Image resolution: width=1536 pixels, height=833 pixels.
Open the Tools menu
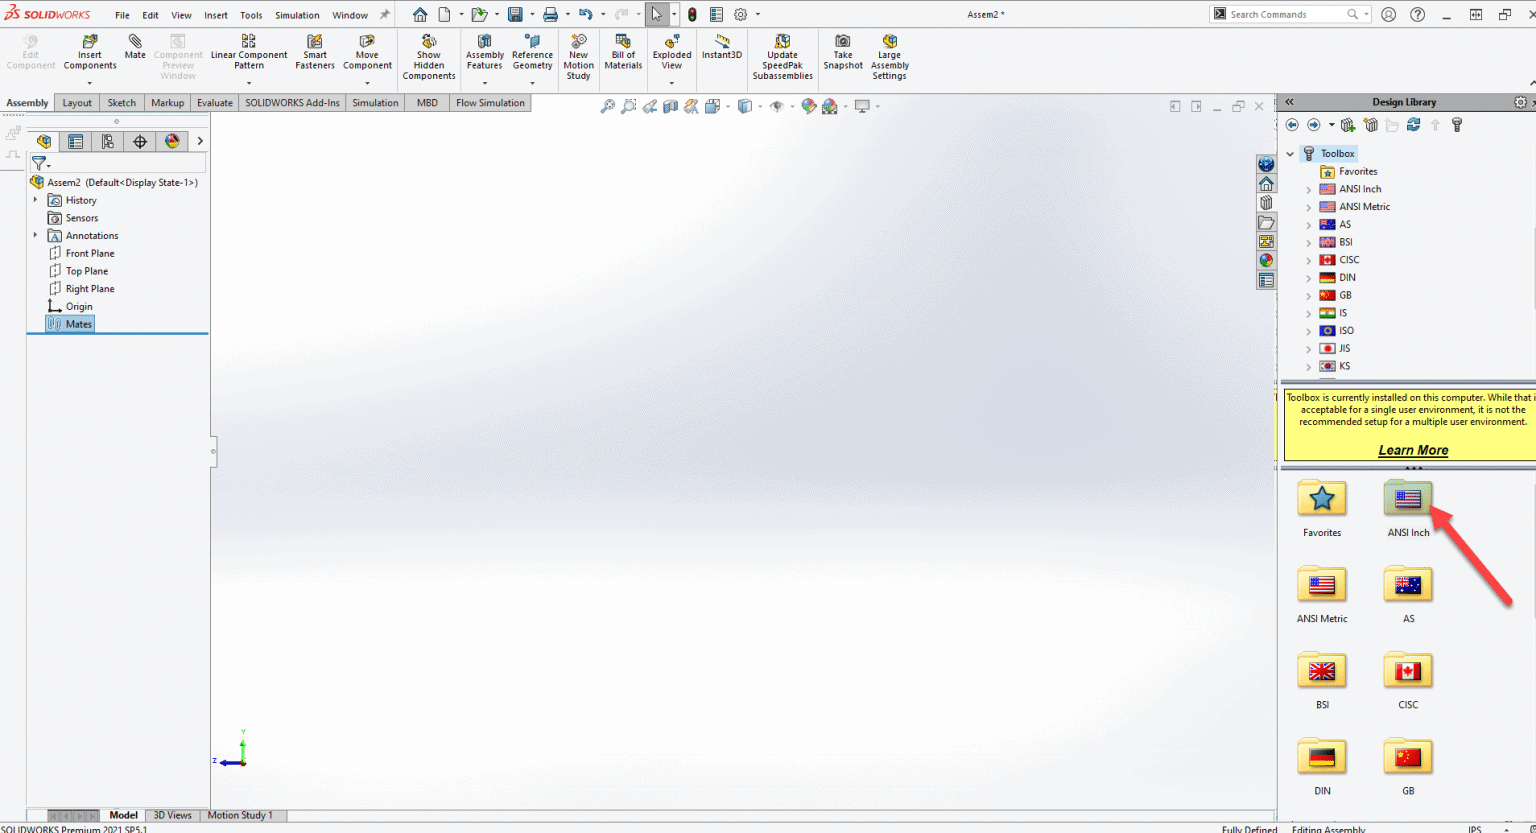point(251,15)
